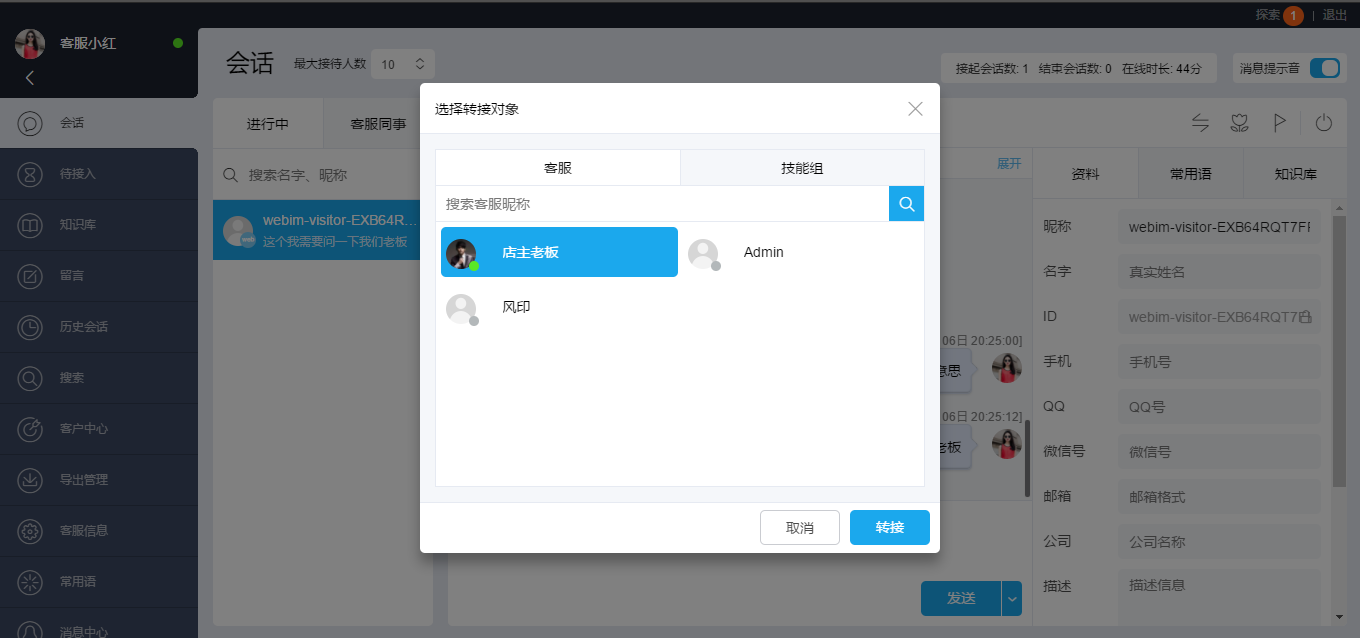This screenshot has height=638, width=1360.
Task: Open the 留言 edit icon
Action: [x=30, y=276]
